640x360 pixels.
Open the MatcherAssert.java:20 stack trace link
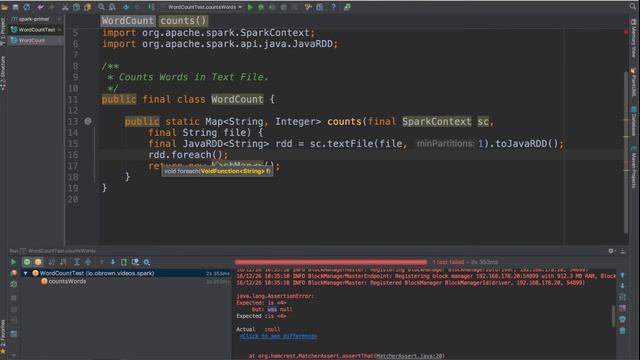pyautogui.click(x=409, y=356)
